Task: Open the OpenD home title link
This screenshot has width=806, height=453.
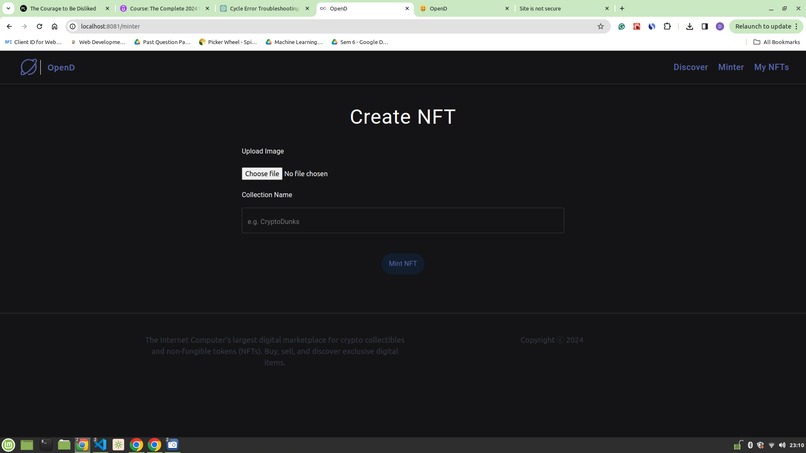Action: click(61, 67)
